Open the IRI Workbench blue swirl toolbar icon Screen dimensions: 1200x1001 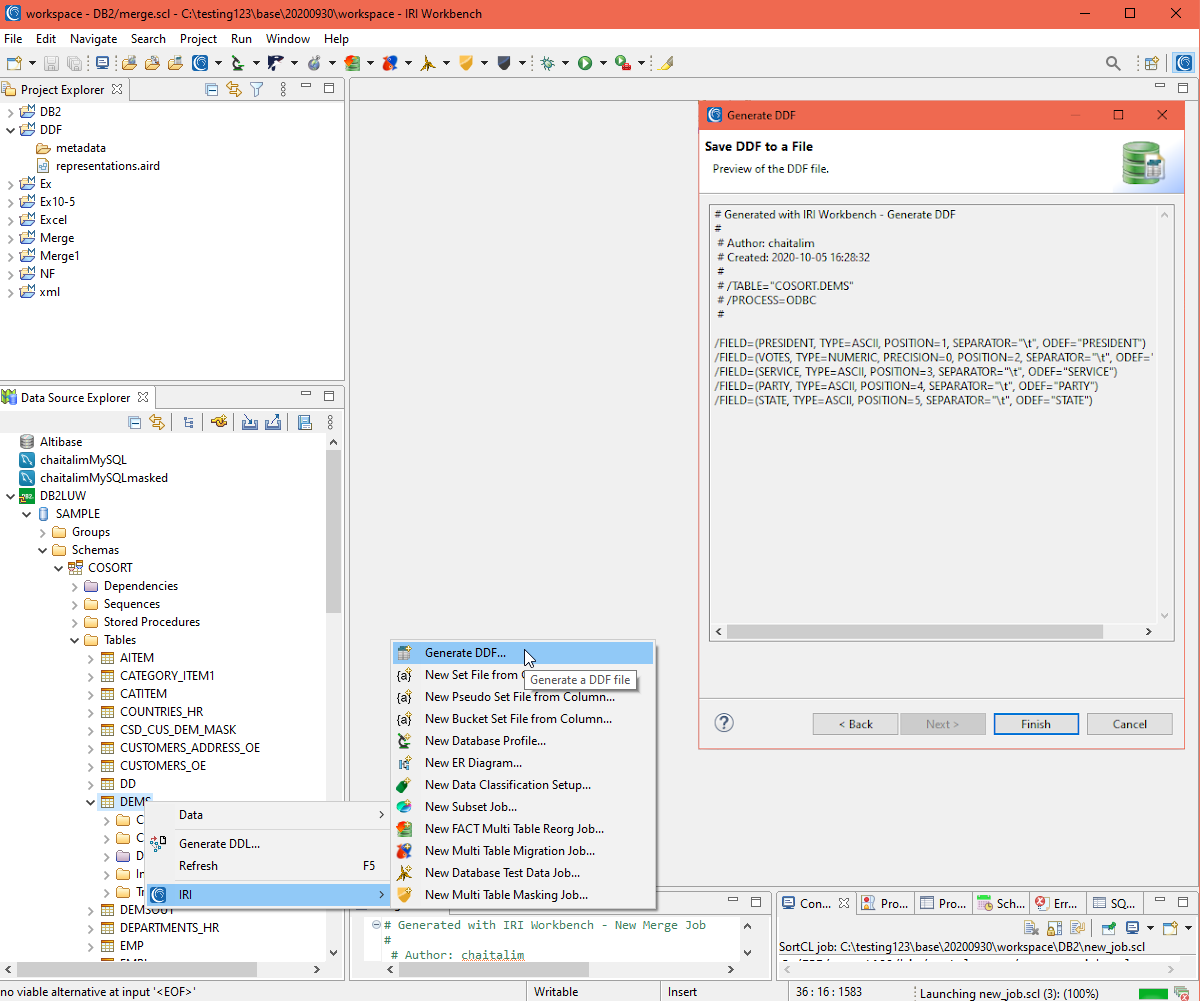tap(200, 63)
